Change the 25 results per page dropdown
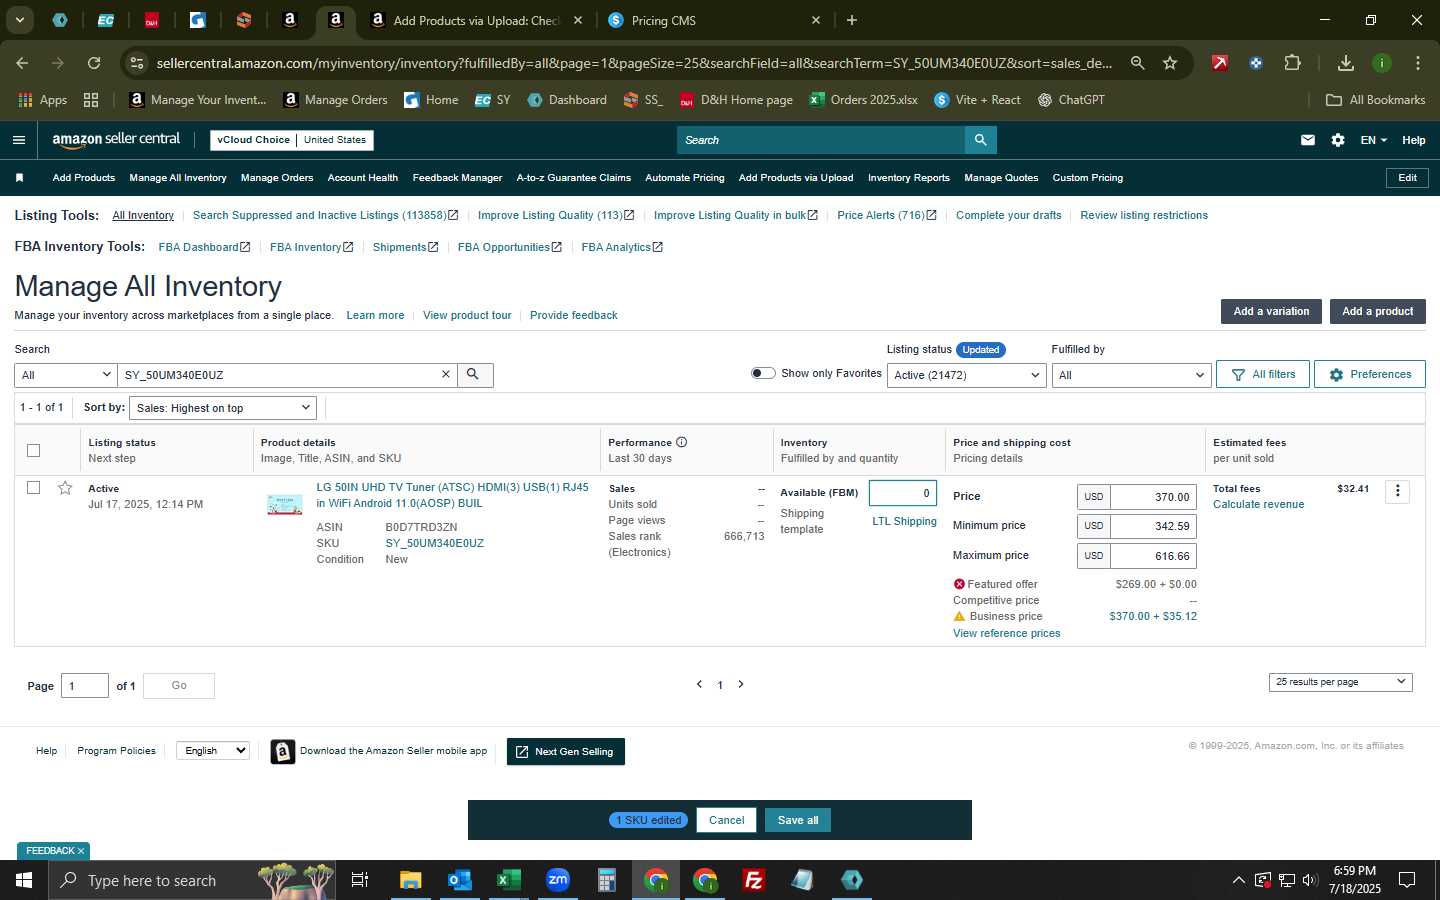 1340,682
